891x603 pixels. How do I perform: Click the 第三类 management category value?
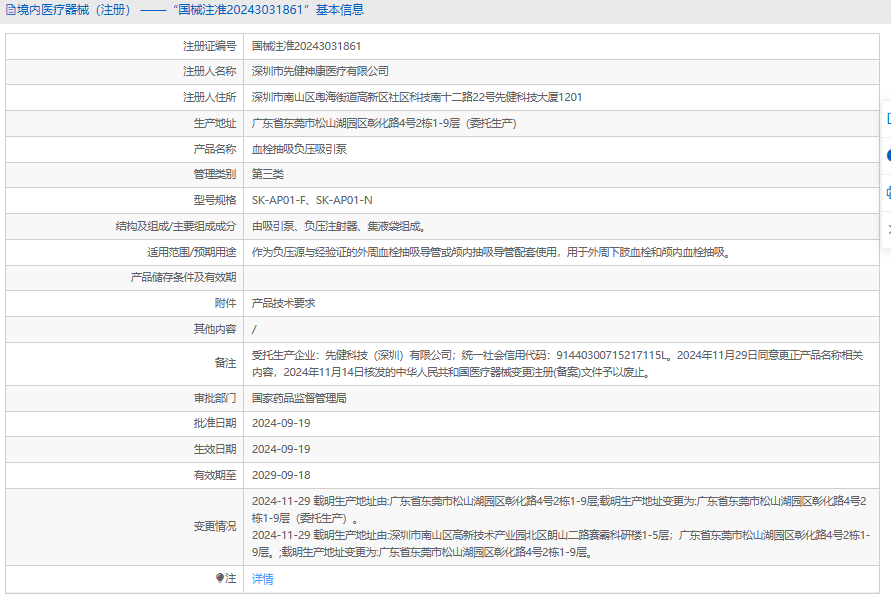point(268,175)
